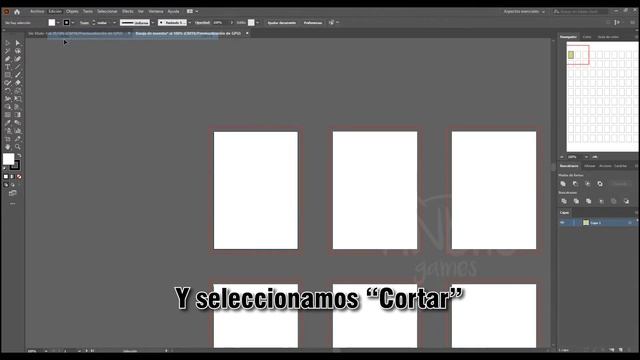Switch to the Navegador panel tab
Viewport: 640px width, 360px height.
pyautogui.click(x=568, y=37)
